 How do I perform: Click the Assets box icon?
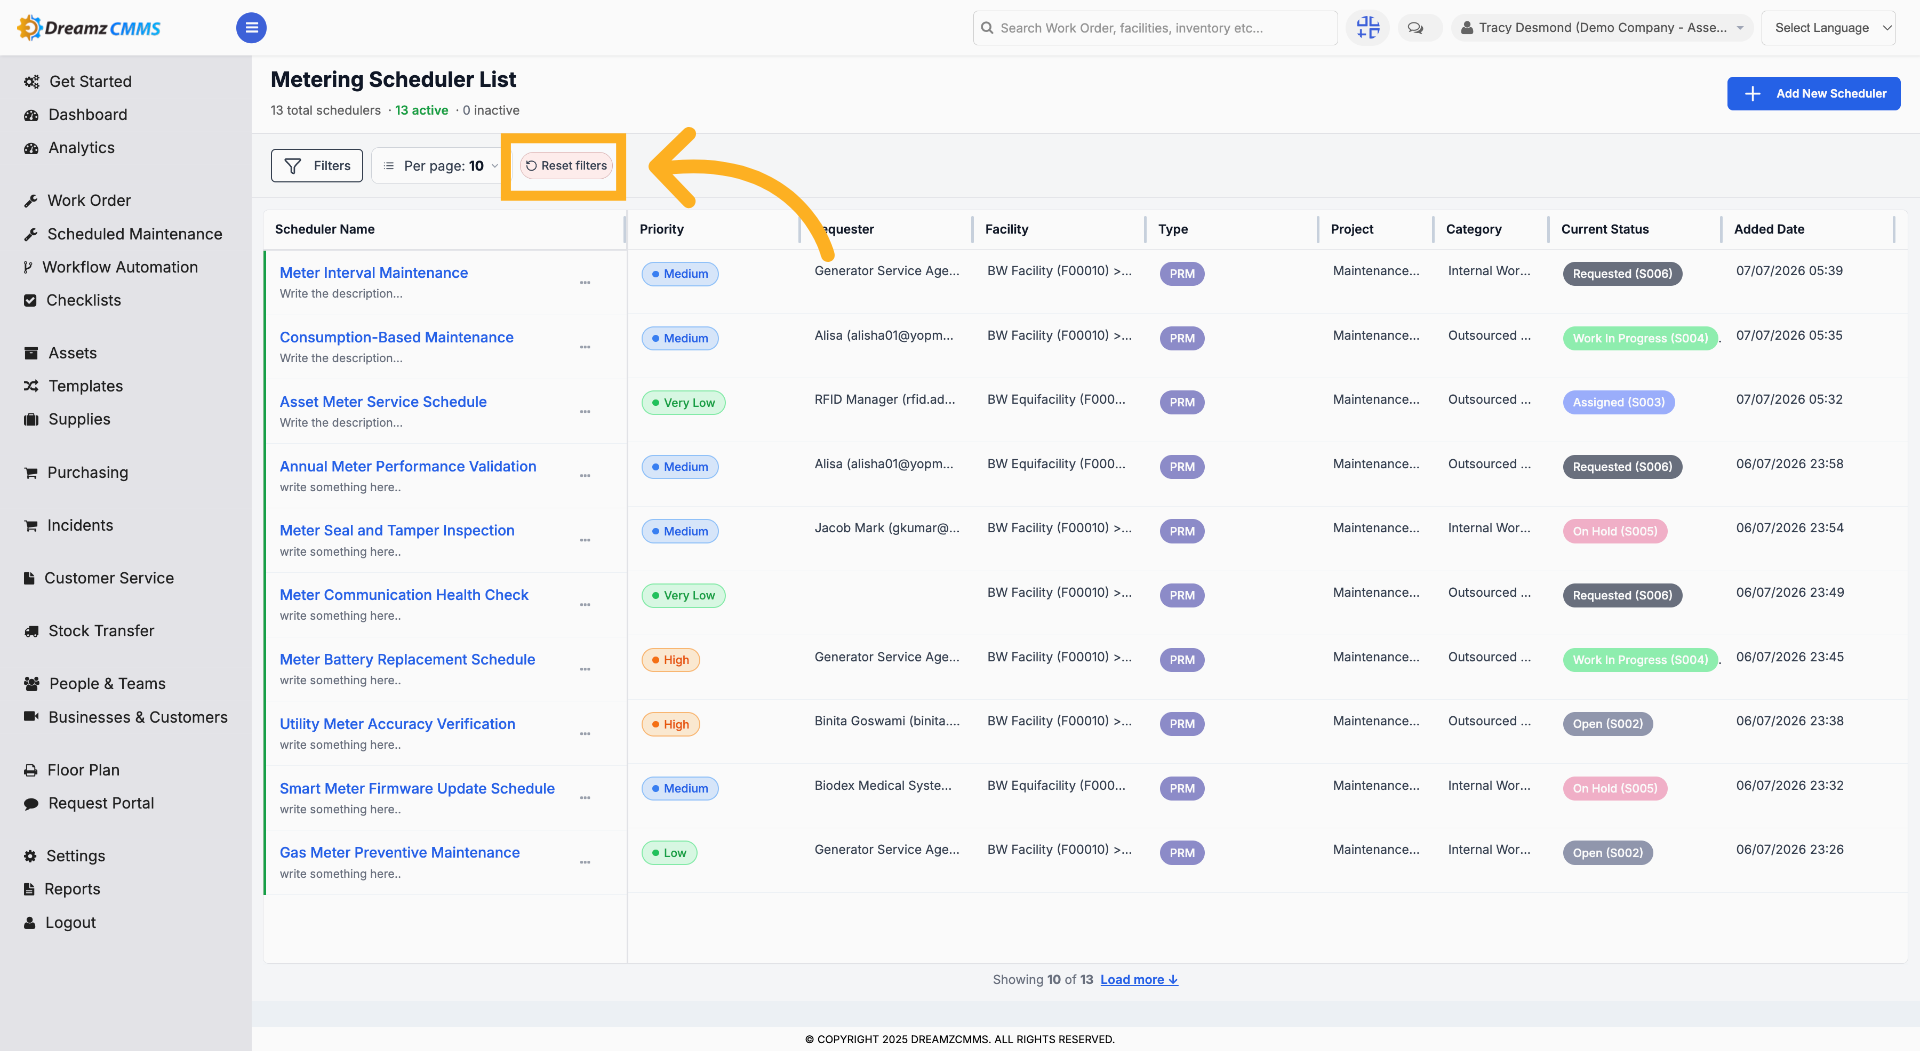pyautogui.click(x=31, y=353)
